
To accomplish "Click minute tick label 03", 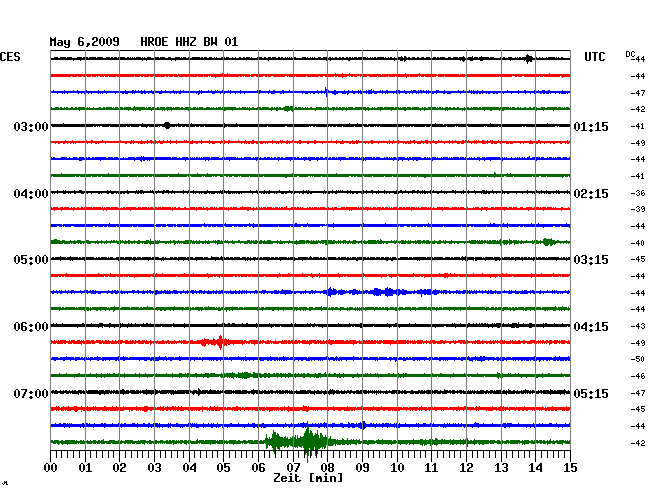I will (154, 467).
